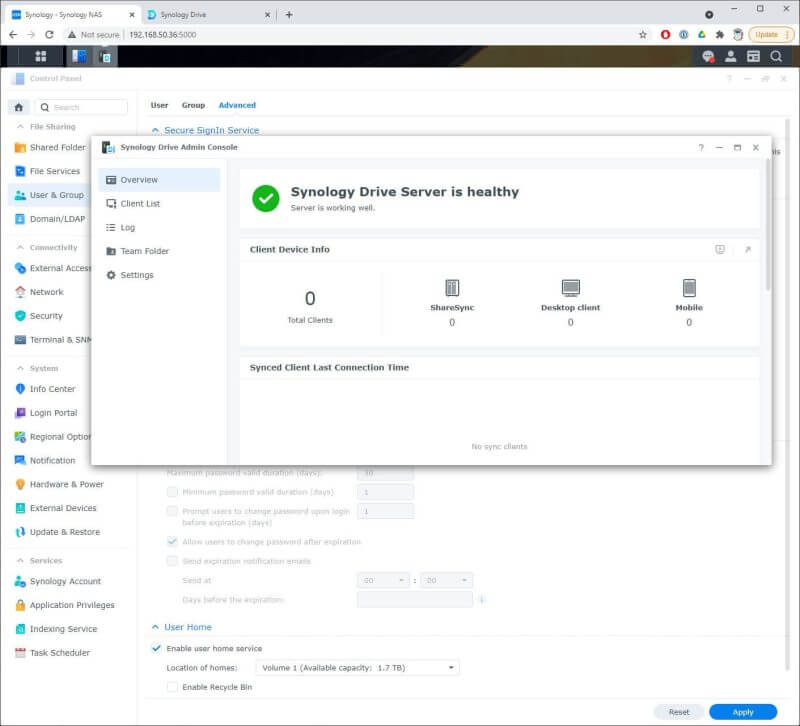Screen dimensions: 800x726
Task: Collapse the User Home section
Action: pyautogui.click(x=156, y=627)
